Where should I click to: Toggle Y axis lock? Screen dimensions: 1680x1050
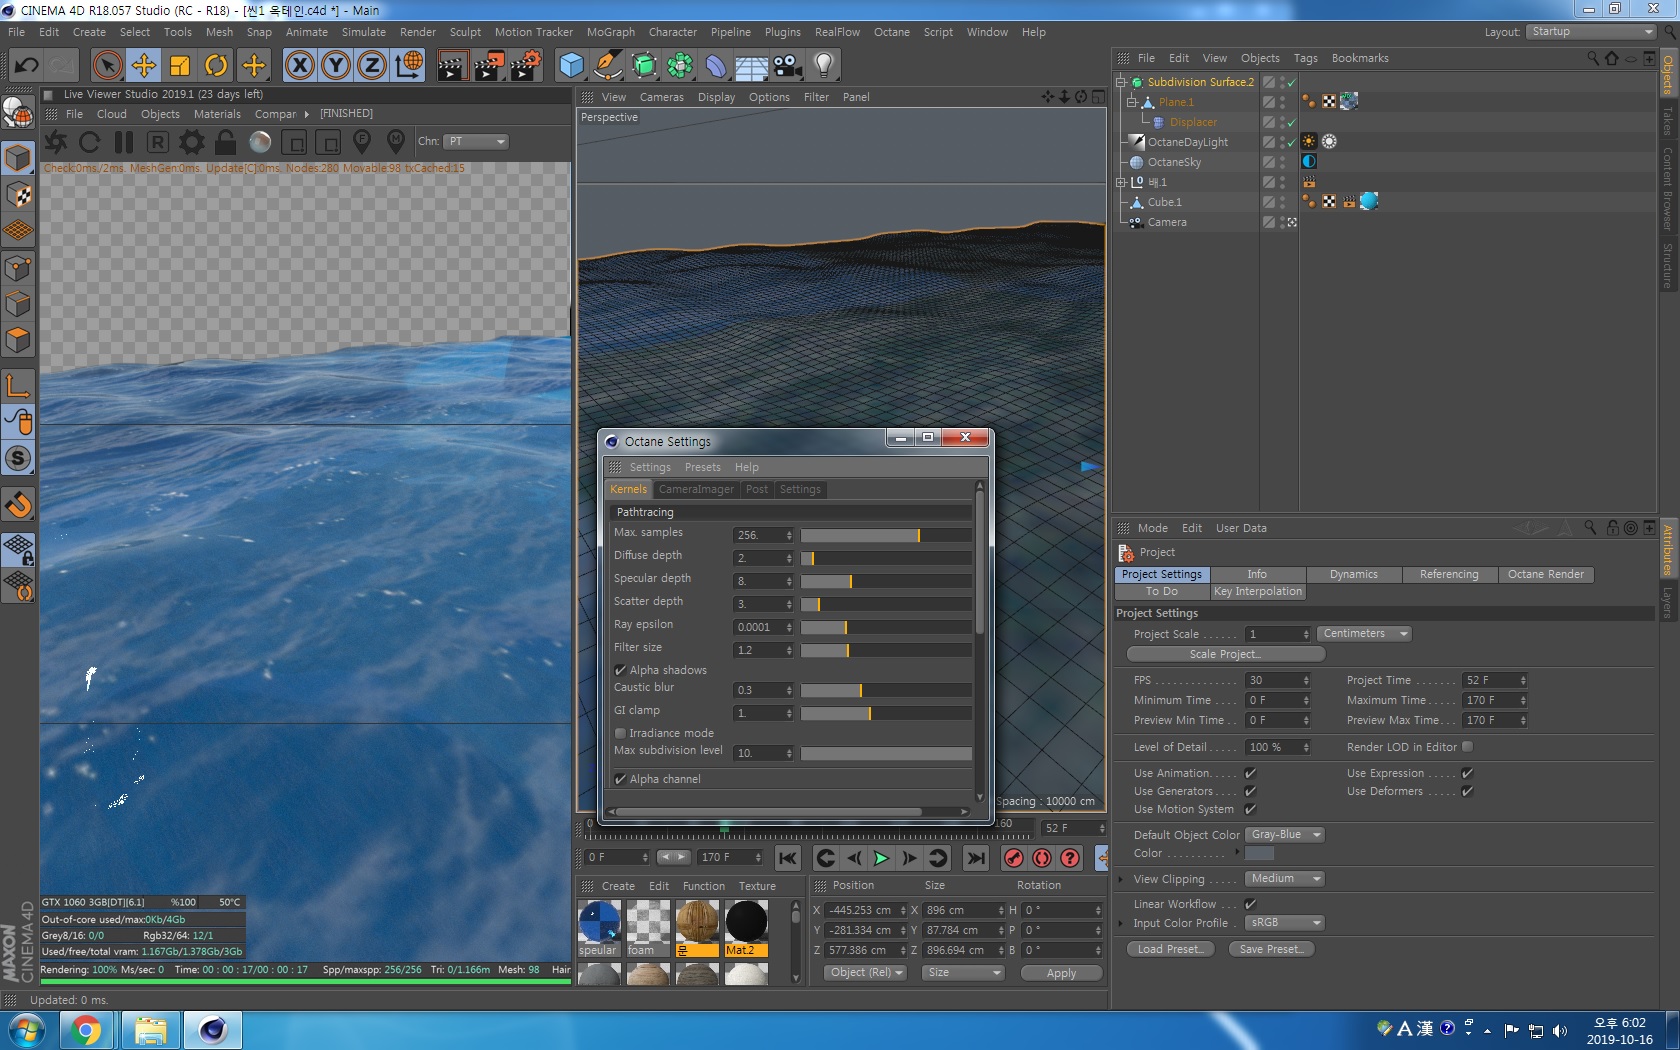click(336, 66)
